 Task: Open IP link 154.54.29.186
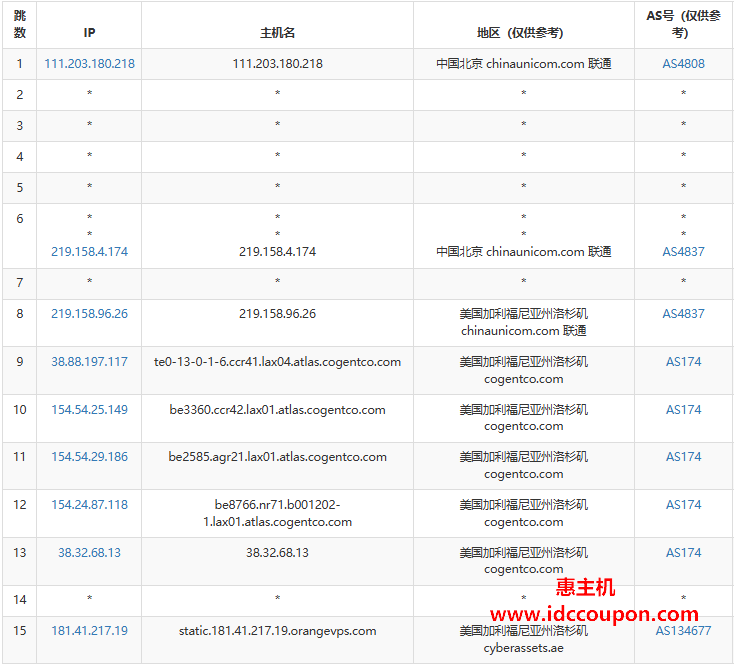[x=89, y=457]
